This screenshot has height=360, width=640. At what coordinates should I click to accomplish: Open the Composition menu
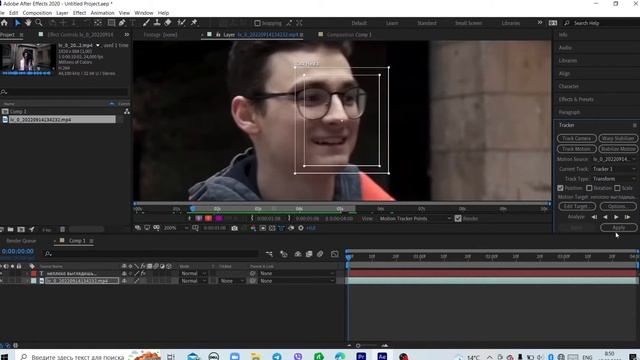click(37, 13)
